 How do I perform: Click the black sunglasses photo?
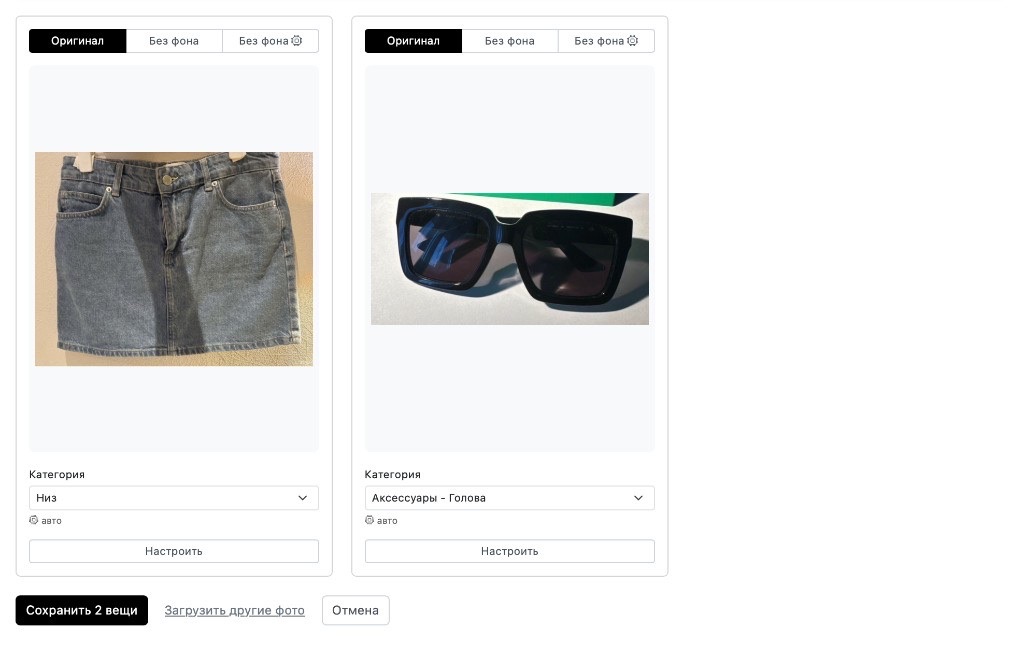(509, 259)
